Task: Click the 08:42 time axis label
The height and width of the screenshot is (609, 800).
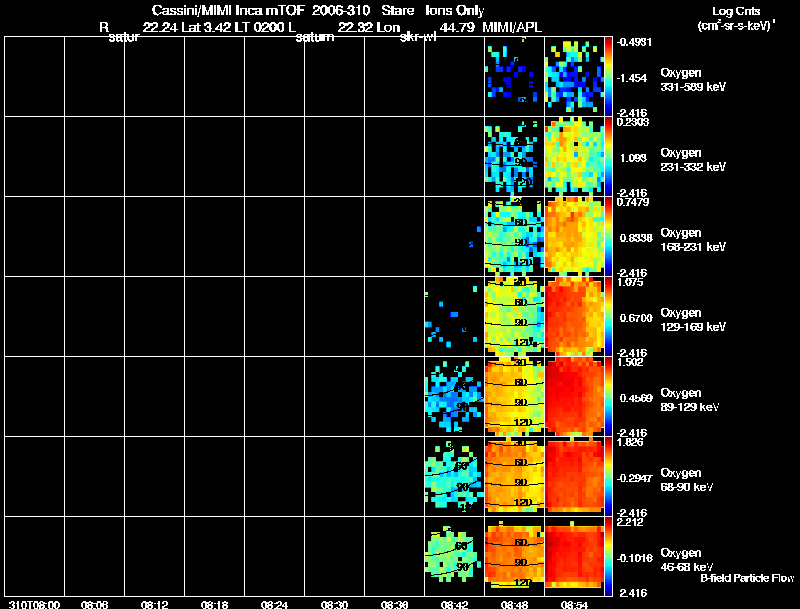Action: point(455,605)
